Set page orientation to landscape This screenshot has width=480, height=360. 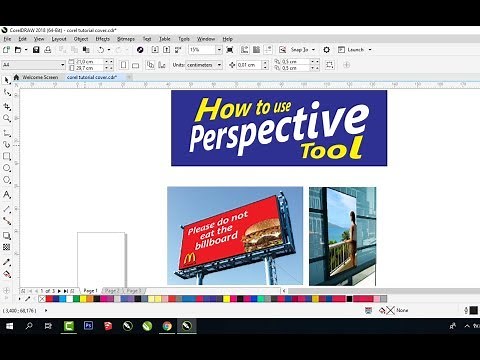click(135, 65)
